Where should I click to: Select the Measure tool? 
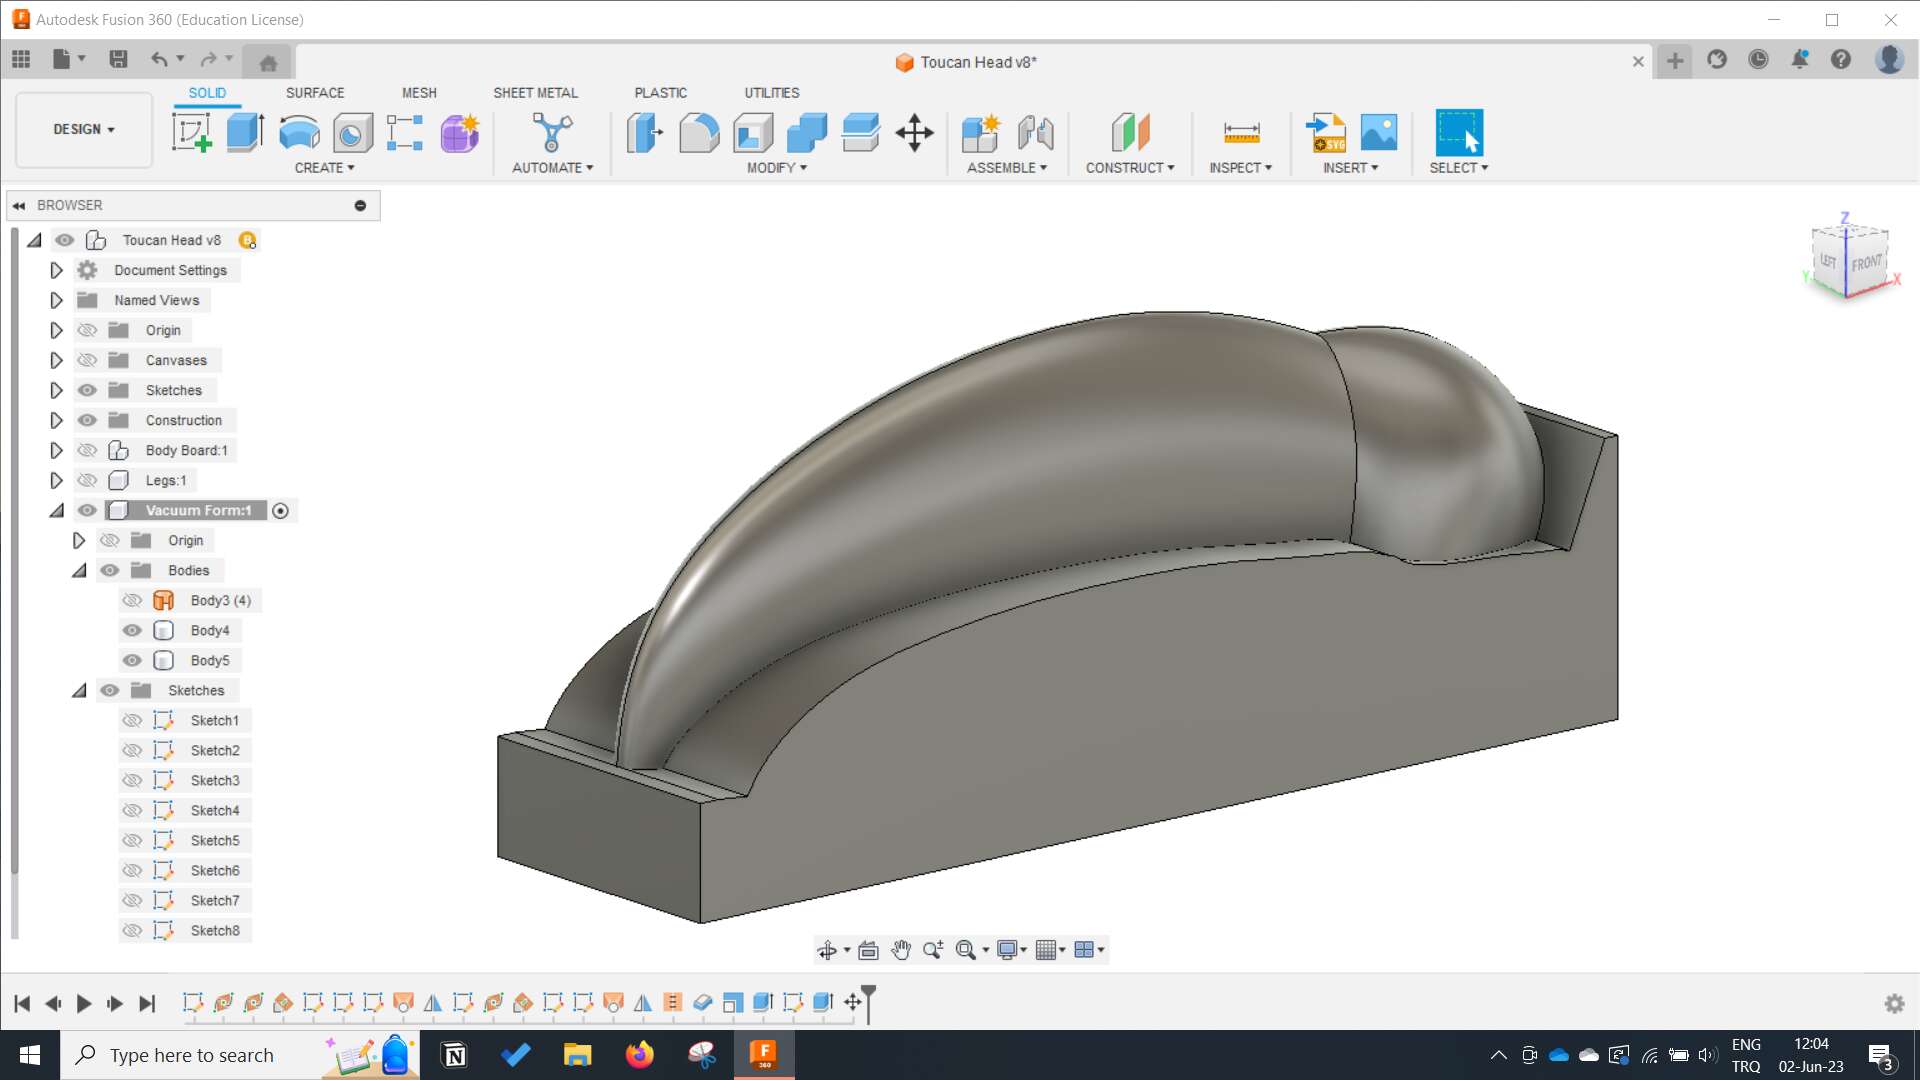[x=1241, y=132]
